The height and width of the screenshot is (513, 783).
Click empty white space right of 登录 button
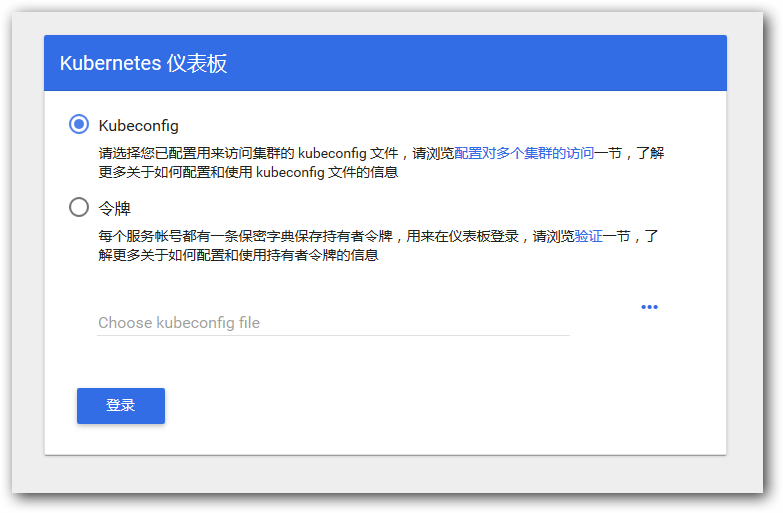(x=400, y=406)
